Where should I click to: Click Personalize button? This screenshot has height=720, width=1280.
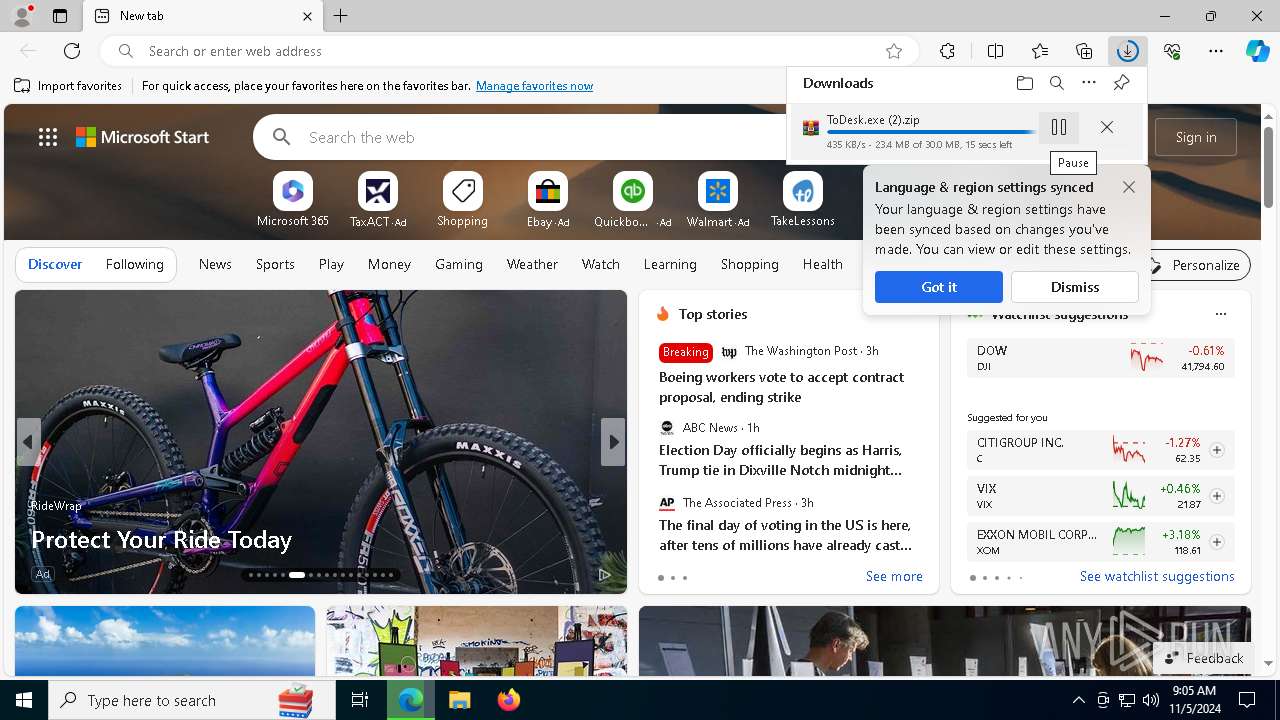click(1195, 265)
